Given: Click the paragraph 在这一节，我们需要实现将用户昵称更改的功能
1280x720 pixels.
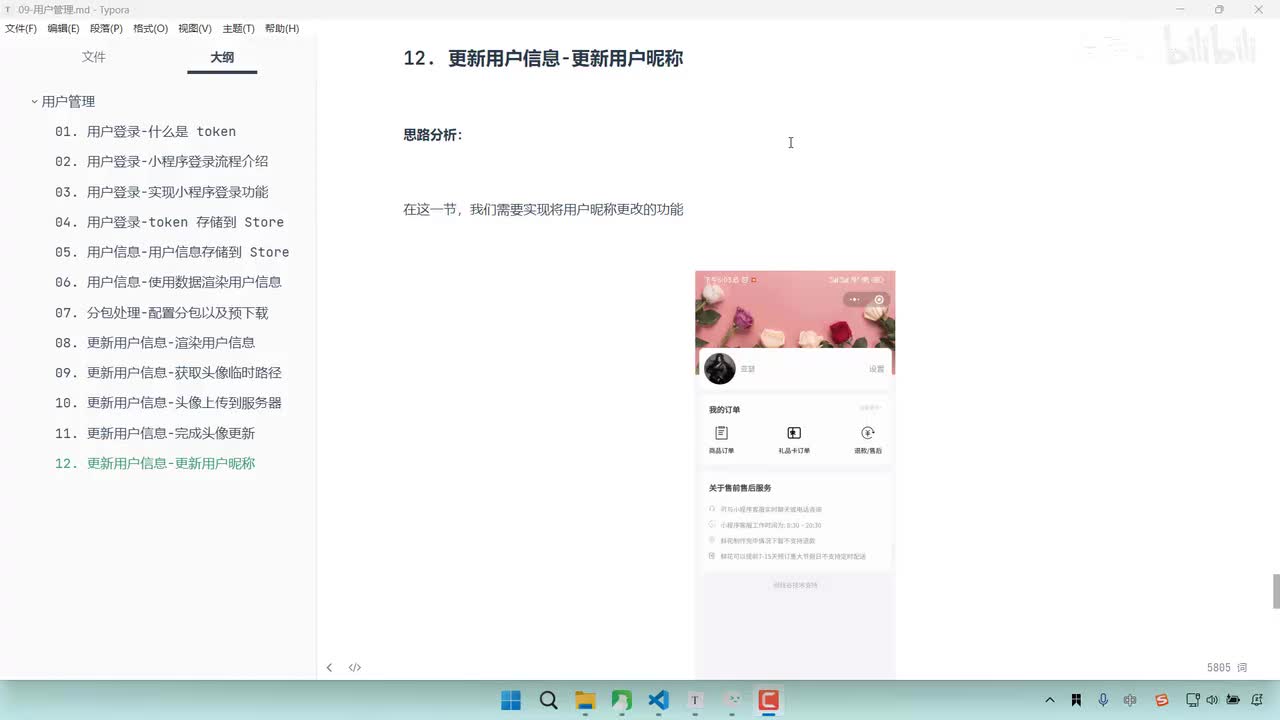Looking at the screenshot, I should (x=543, y=209).
